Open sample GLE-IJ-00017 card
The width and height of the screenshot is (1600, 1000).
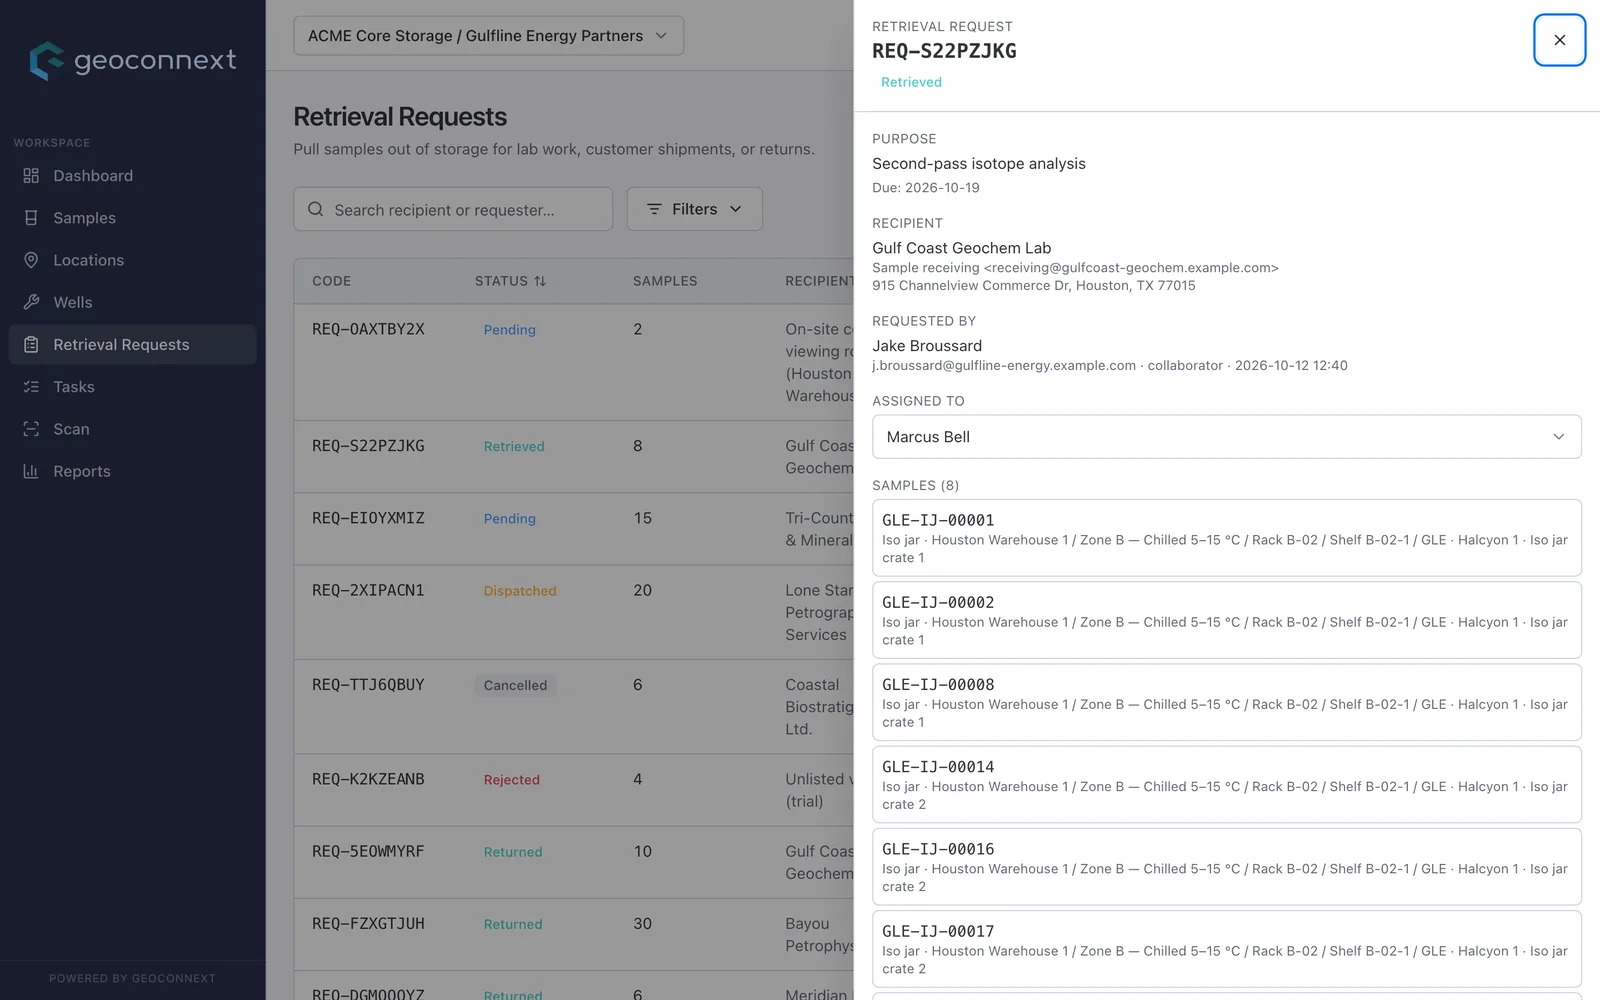(x=1226, y=949)
